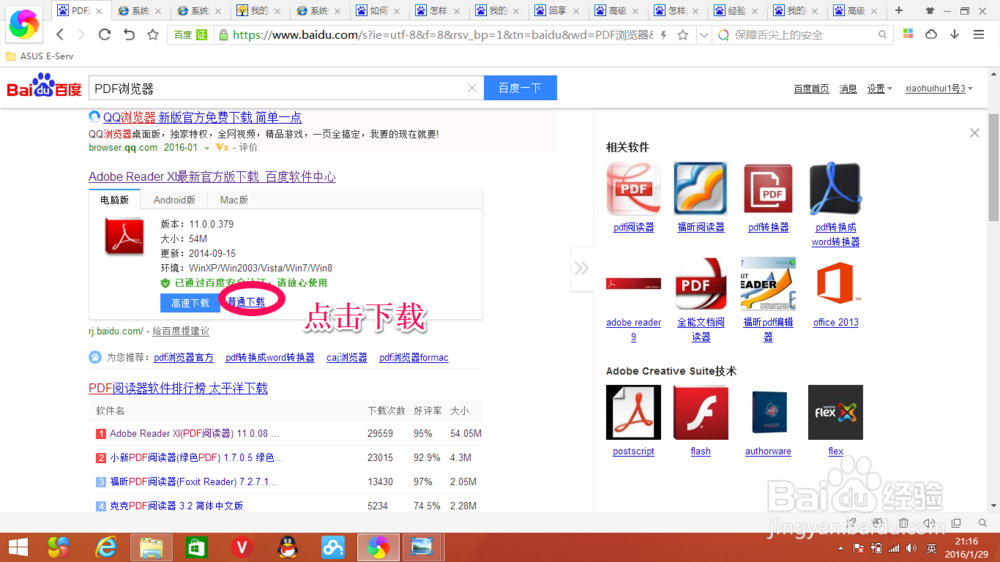Click the flash software icon
The height and width of the screenshot is (562, 1000).
coord(700,412)
